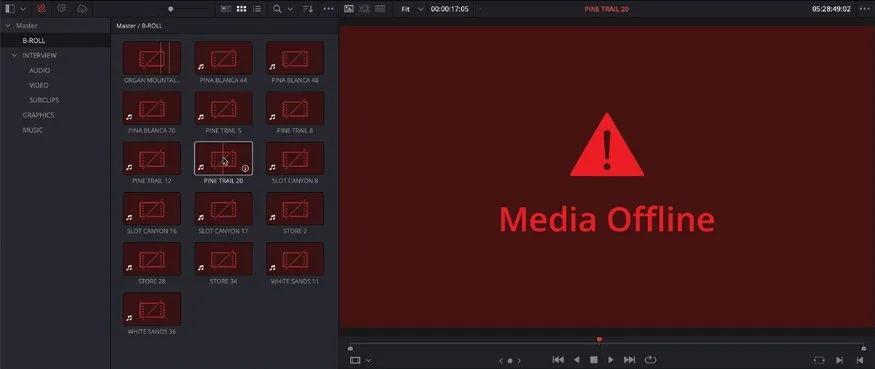Open the SUBCLIPS sub-bin

(44, 100)
